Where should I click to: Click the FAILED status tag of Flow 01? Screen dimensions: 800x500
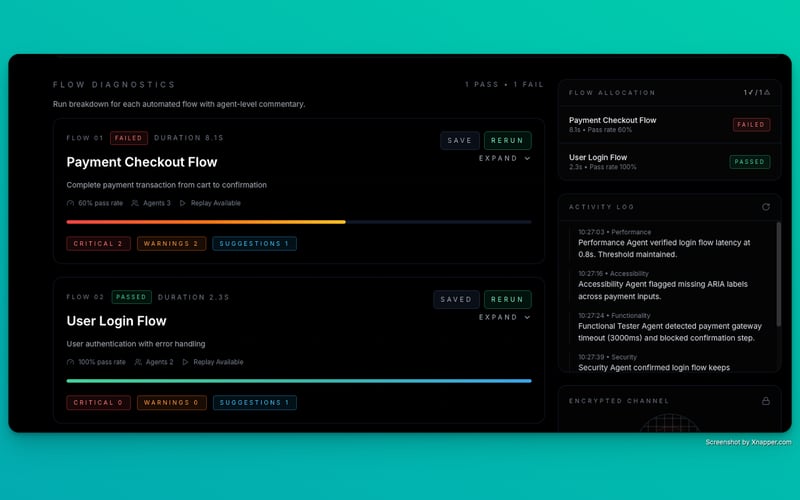[129, 138]
